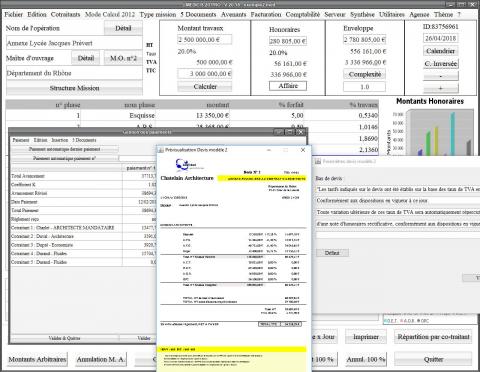The height and width of the screenshot is (372, 480).
Task: Click the minus stepper button under C. Inversée
Action: click(x=441, y=76)
